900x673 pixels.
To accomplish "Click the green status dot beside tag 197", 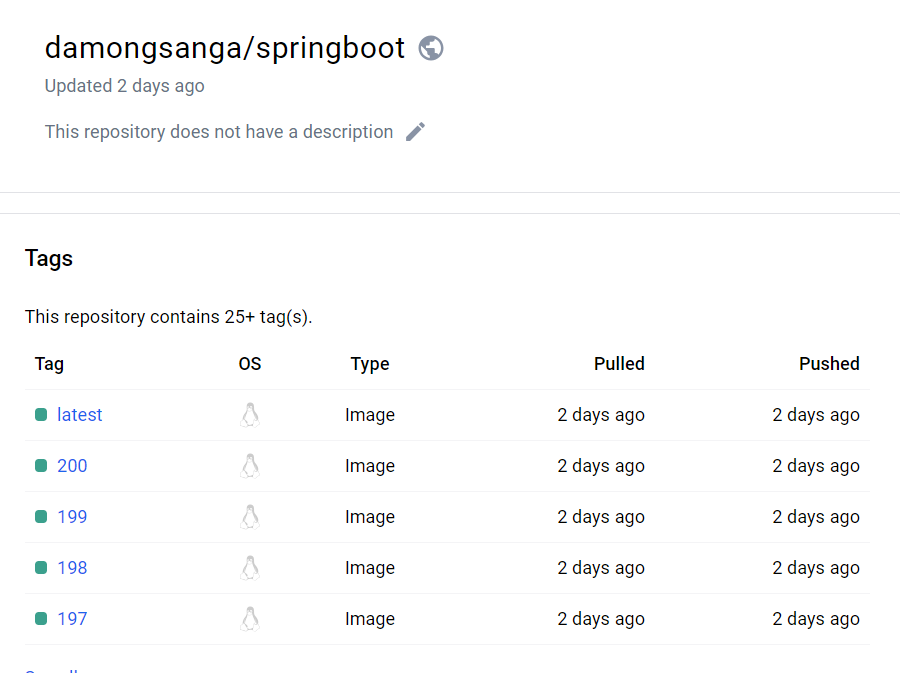I will [41, 619].
